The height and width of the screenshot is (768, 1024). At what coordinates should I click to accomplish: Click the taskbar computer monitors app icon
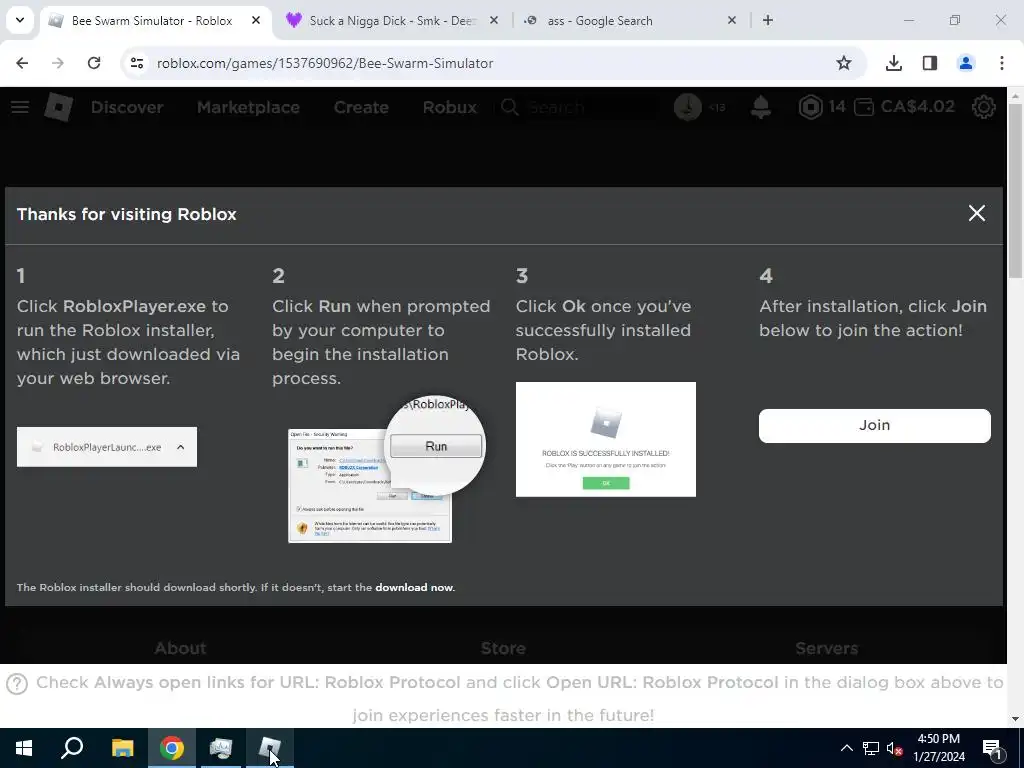[221, 748]
